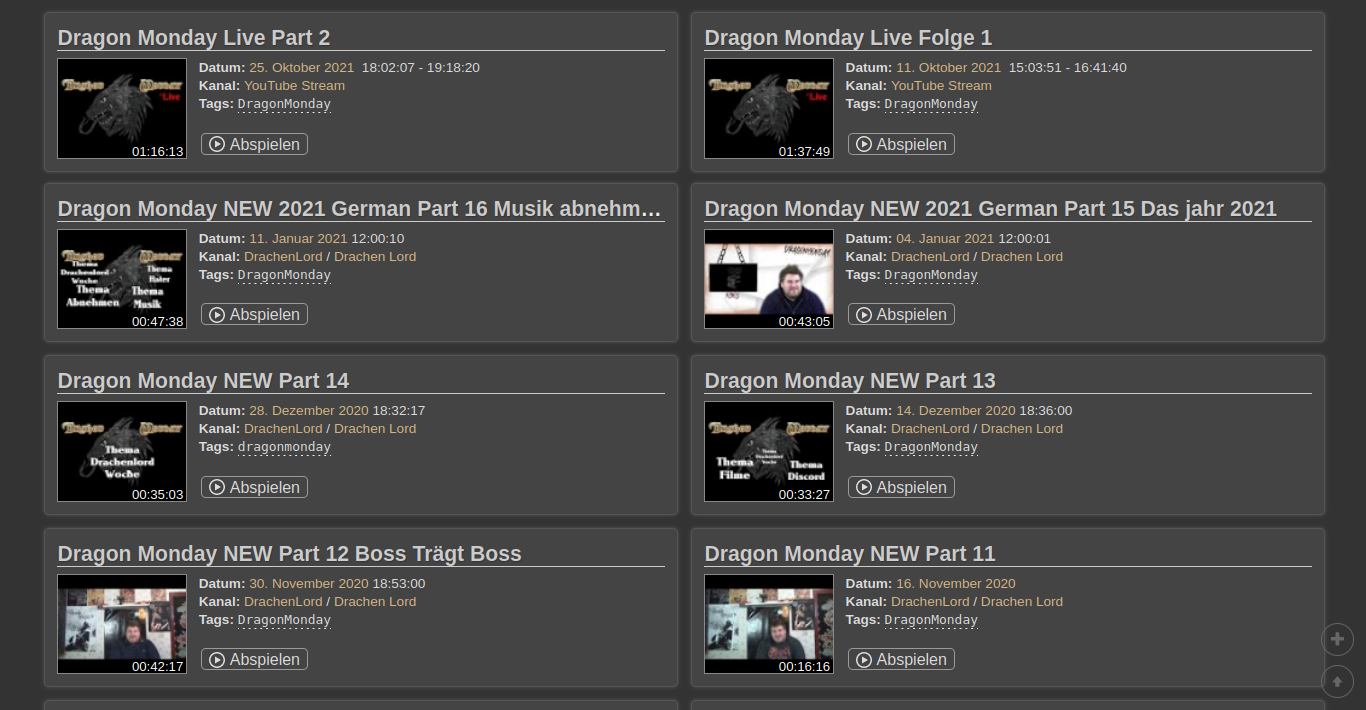The image size is (1366, 710).
Task: Click the lowercase dragonmonday tag on Part 14
Action: tap(284, 447)
